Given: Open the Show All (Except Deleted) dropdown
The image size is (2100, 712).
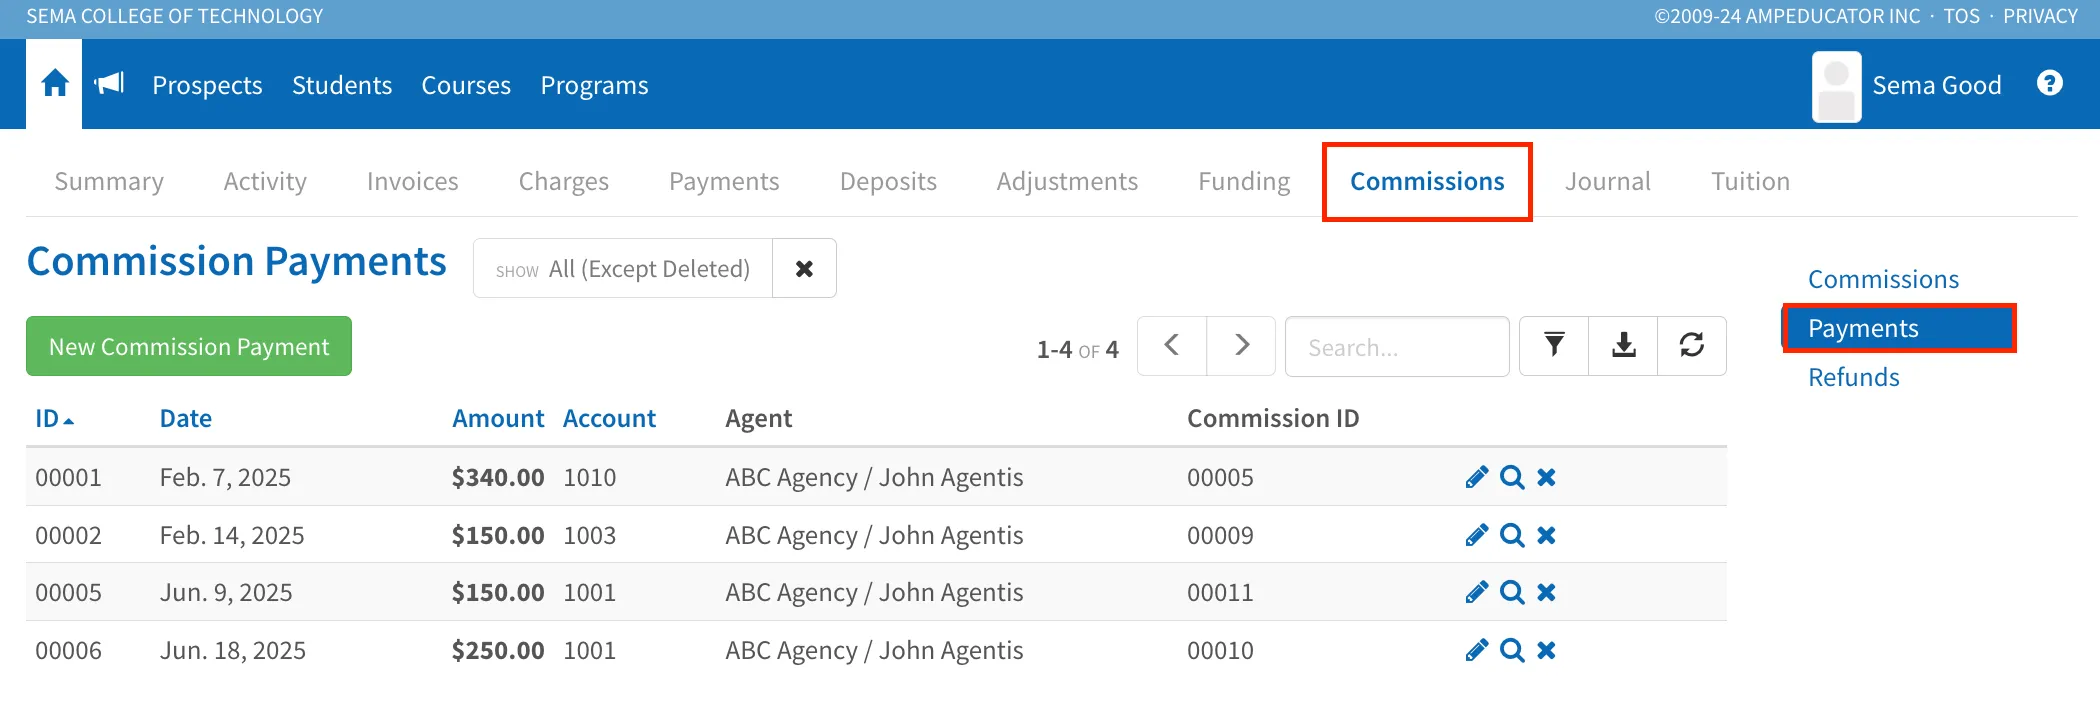Looking at the screenshot, I should point(623,268).
